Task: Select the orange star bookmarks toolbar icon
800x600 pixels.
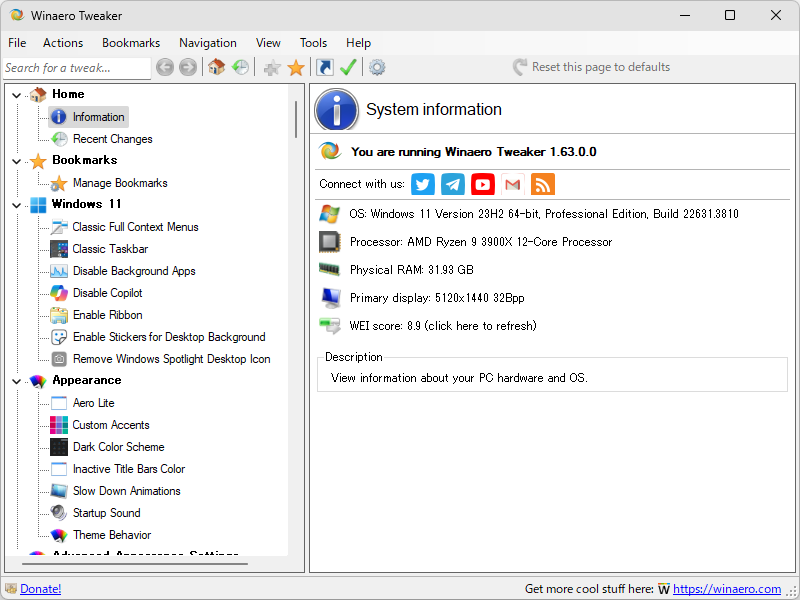Action: [x=296, y=67]
